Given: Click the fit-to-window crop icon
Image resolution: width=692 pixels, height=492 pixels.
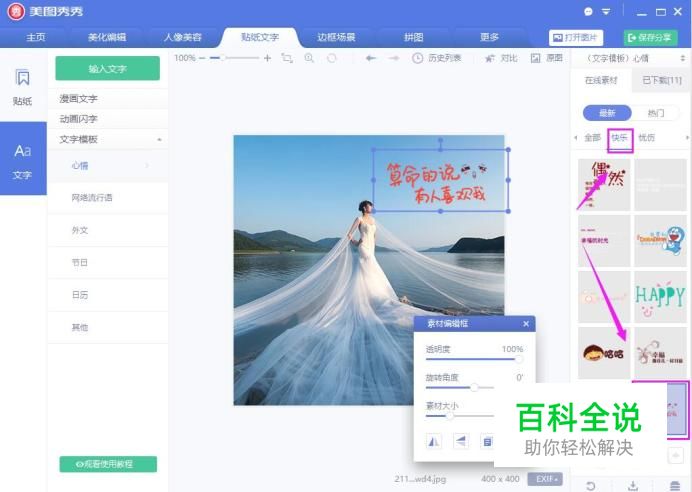Looking at the screenshot, I should pos(287,58).
